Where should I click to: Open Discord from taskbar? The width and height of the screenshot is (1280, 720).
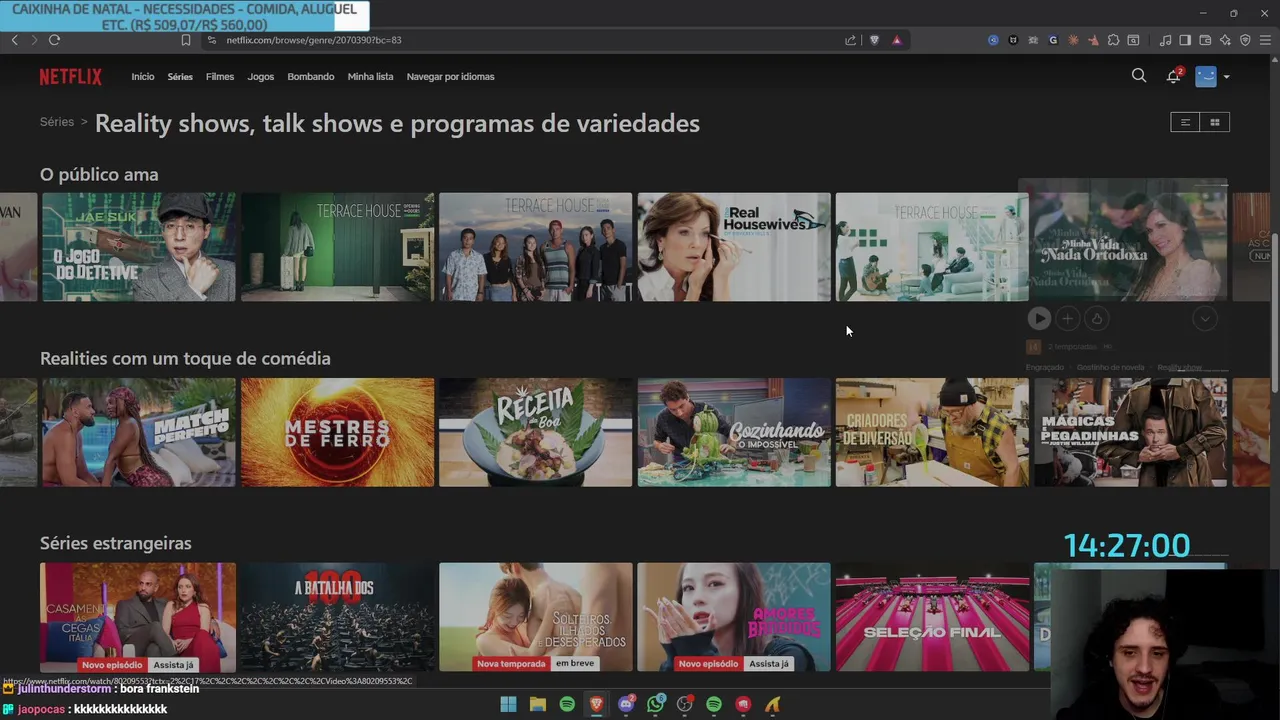pos(626,705)
